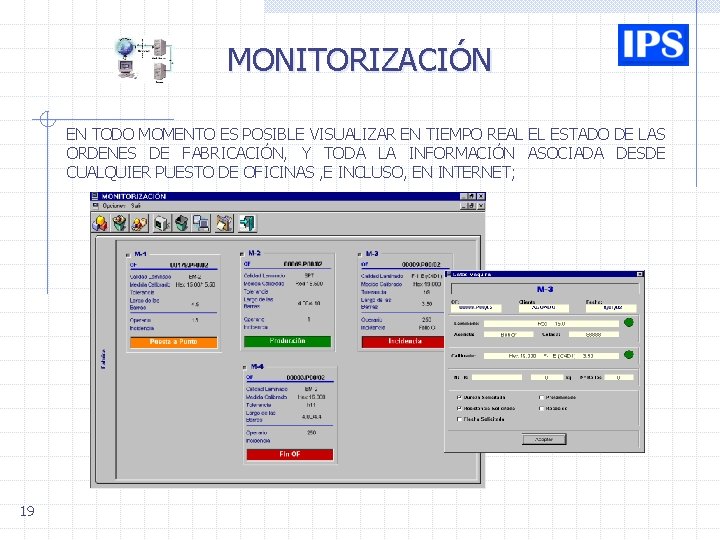Minimize the MONITORIZACIÓN main window
Viewport: 720px width, 540px height.
tap(464, 197)
